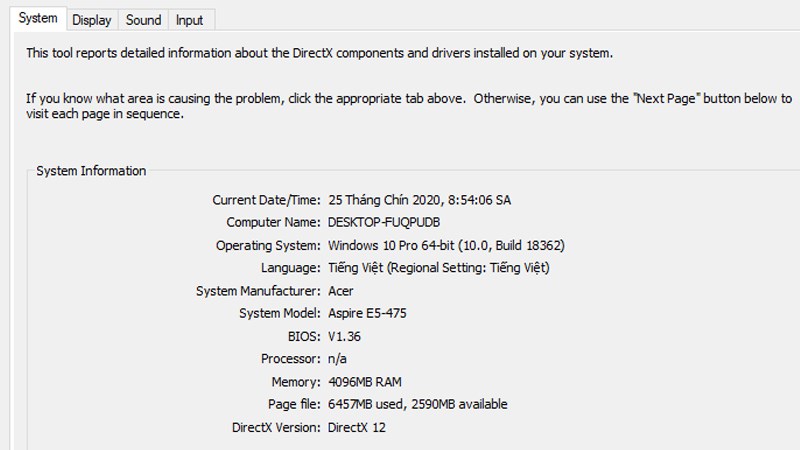Click the DirectX Version value DirectX 12
The image size is (800, 450).
tap(356, 427)
